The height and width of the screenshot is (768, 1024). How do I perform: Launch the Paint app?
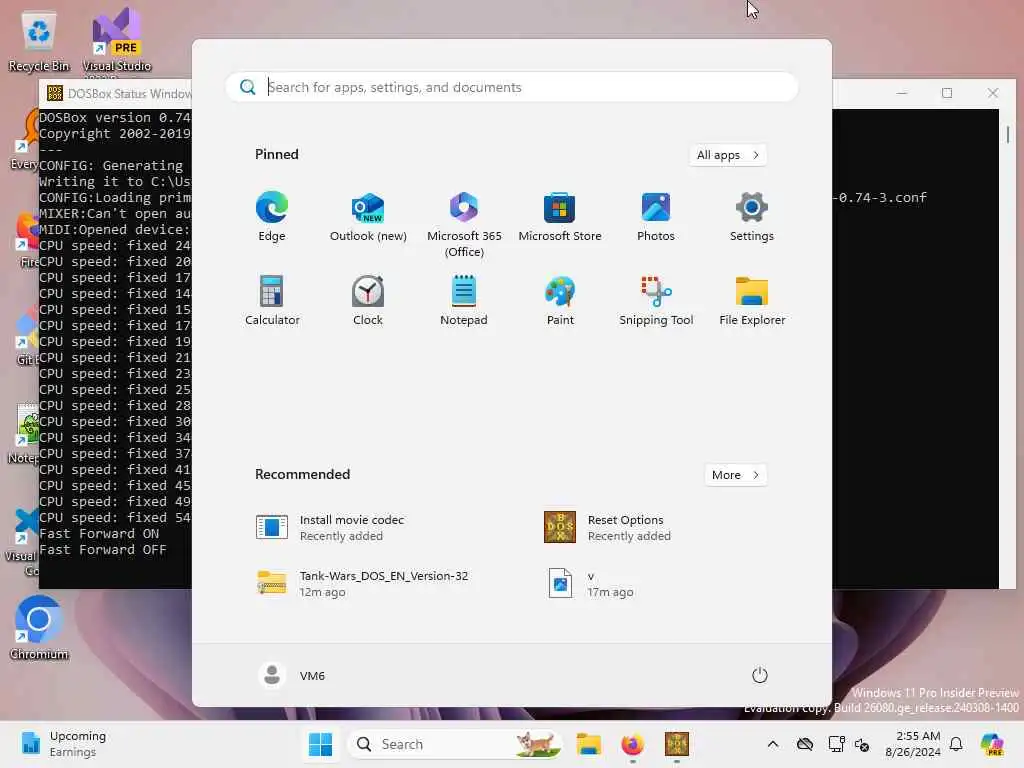pos(560,300)
